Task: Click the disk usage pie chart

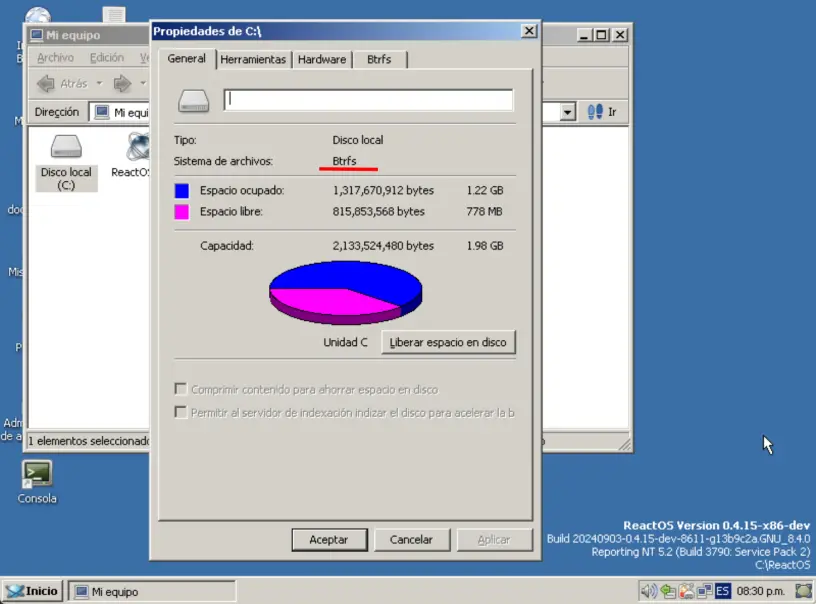Action: pos(345,292)
